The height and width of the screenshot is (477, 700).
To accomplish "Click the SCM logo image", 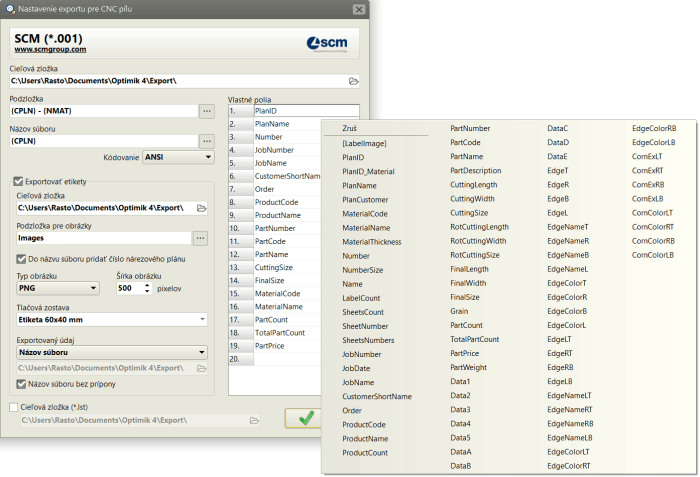I will [x=327, y=43].
